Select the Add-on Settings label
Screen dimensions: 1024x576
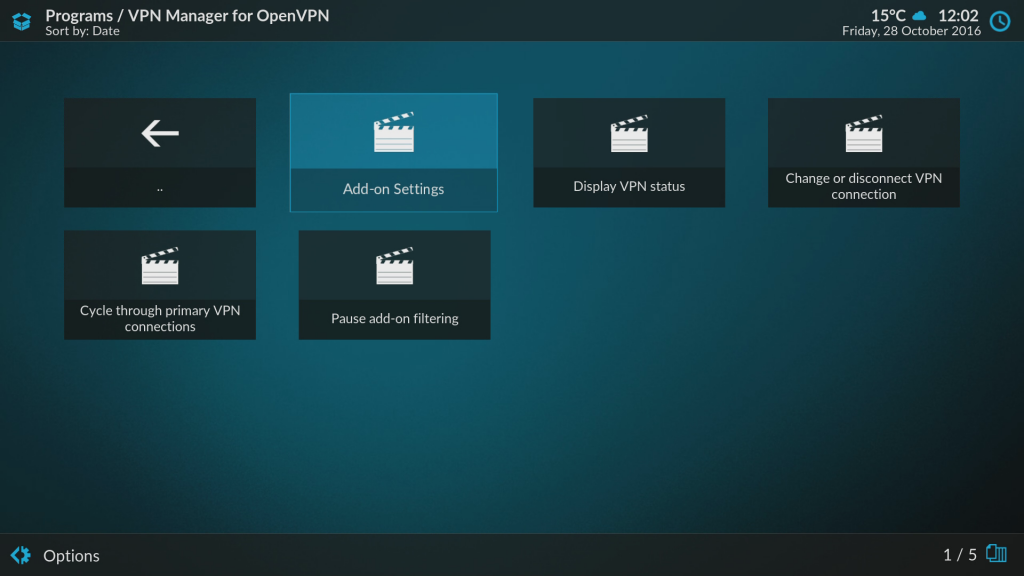click(393, 189)
